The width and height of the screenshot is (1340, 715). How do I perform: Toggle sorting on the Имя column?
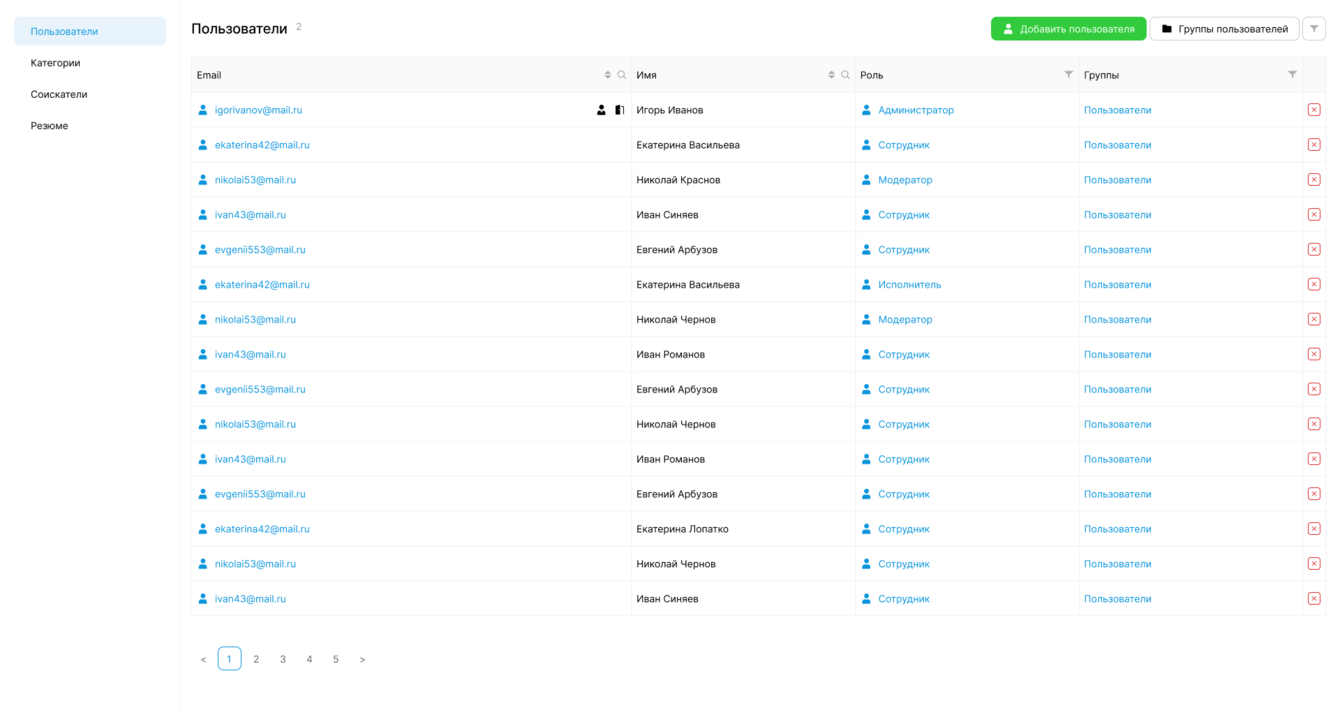831,75
